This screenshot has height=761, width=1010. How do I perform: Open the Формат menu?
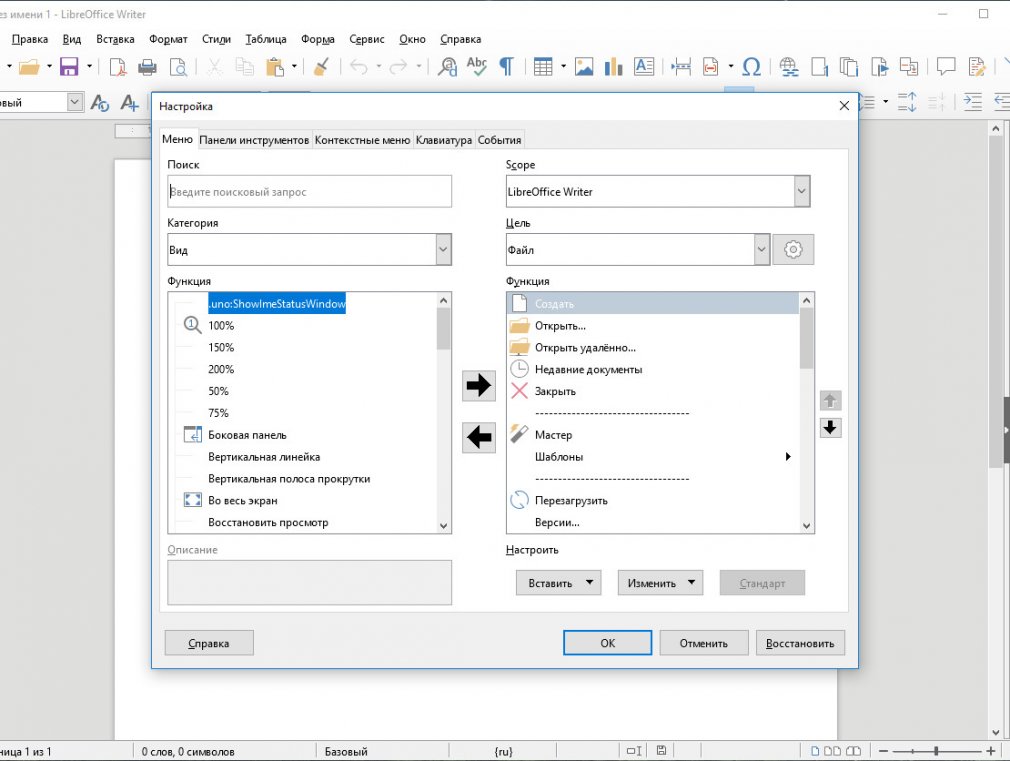[168, 39]
